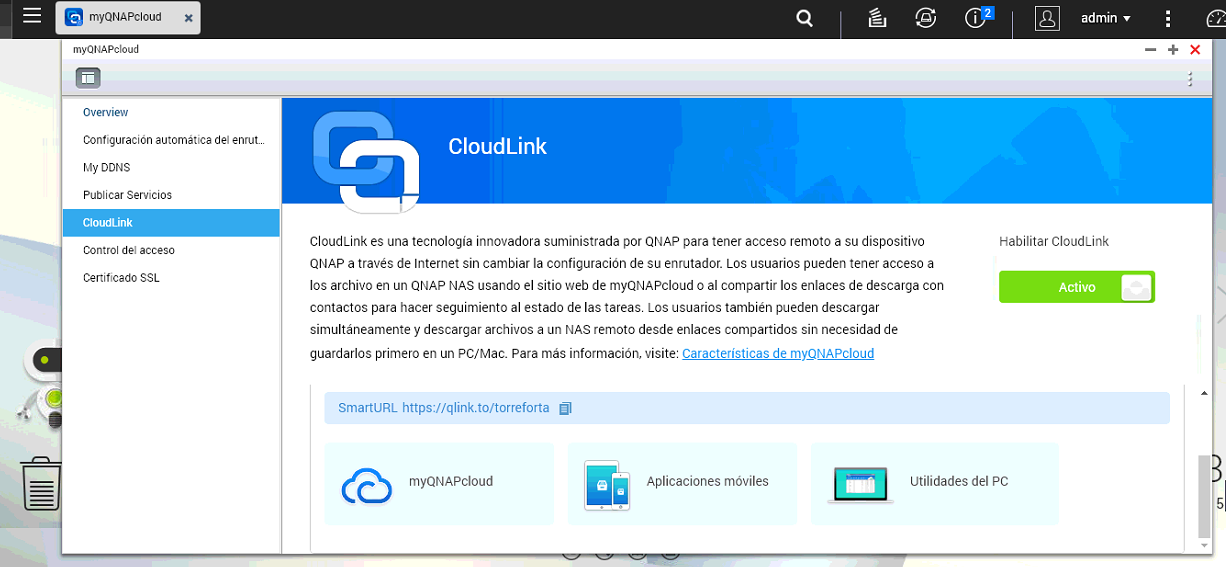Click the SmartURL qlink.to/torreforta address

476,408
